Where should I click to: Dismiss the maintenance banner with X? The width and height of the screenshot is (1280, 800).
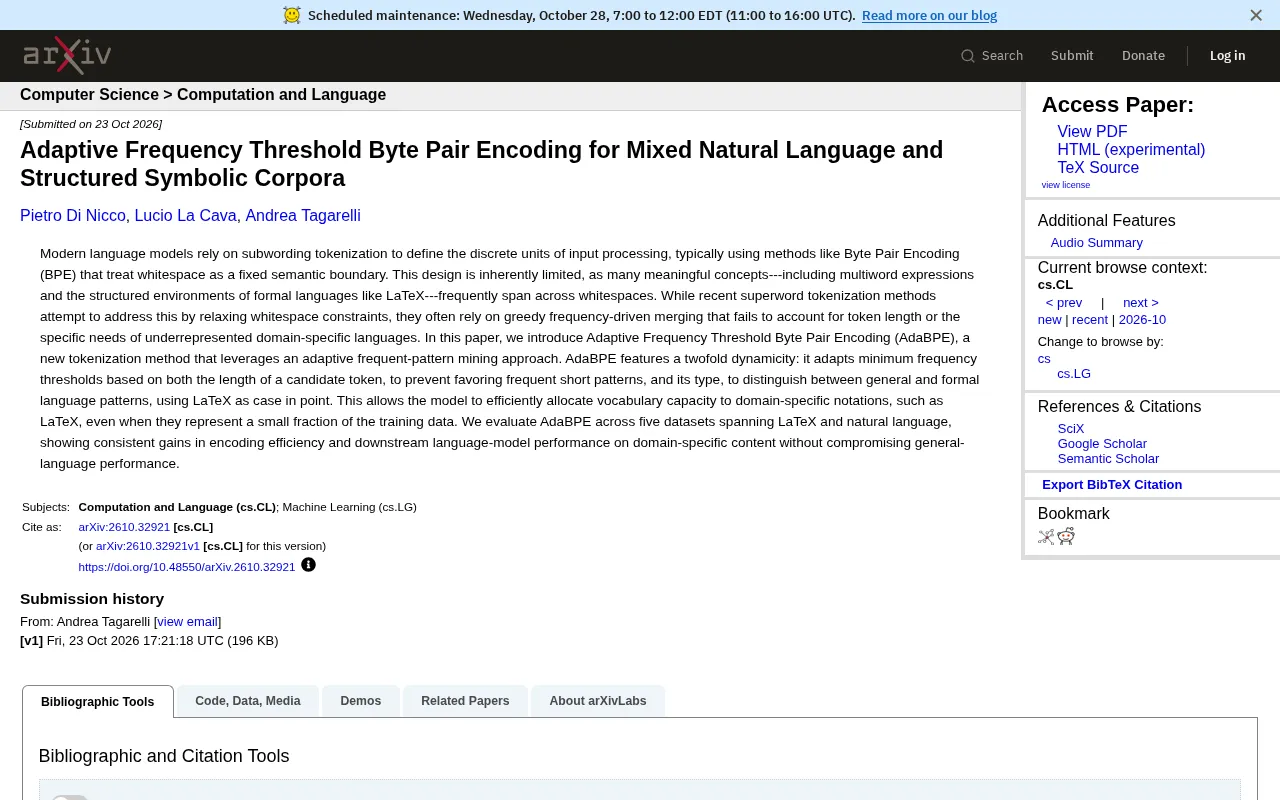click(1256, 15)
